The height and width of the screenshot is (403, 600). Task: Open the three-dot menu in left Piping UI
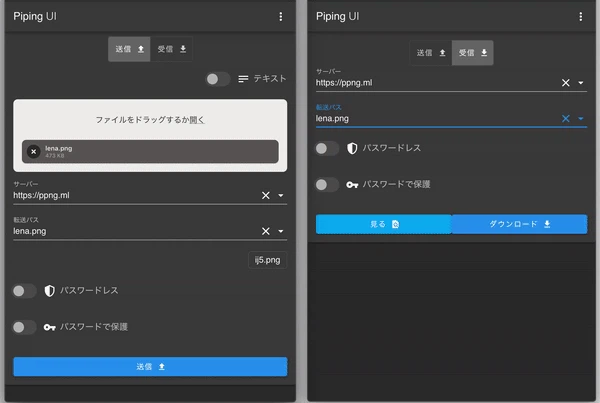pos(281,16)
